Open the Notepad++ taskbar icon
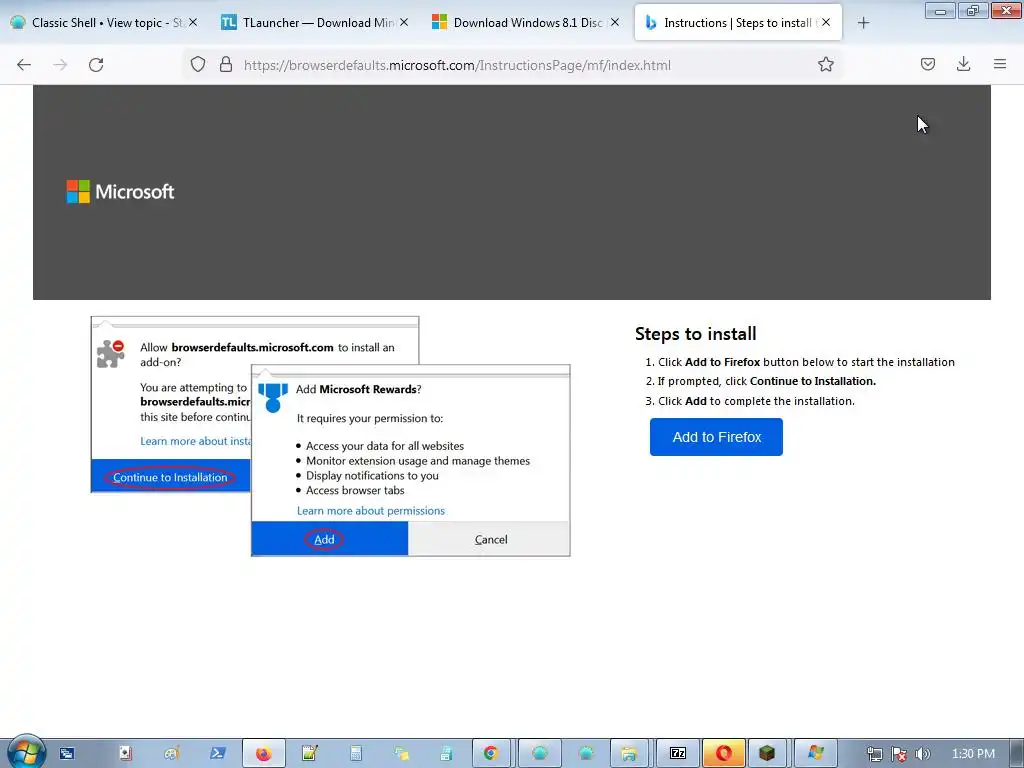The width and height of the screenshot is (1024, 768). tap(310, 754)
